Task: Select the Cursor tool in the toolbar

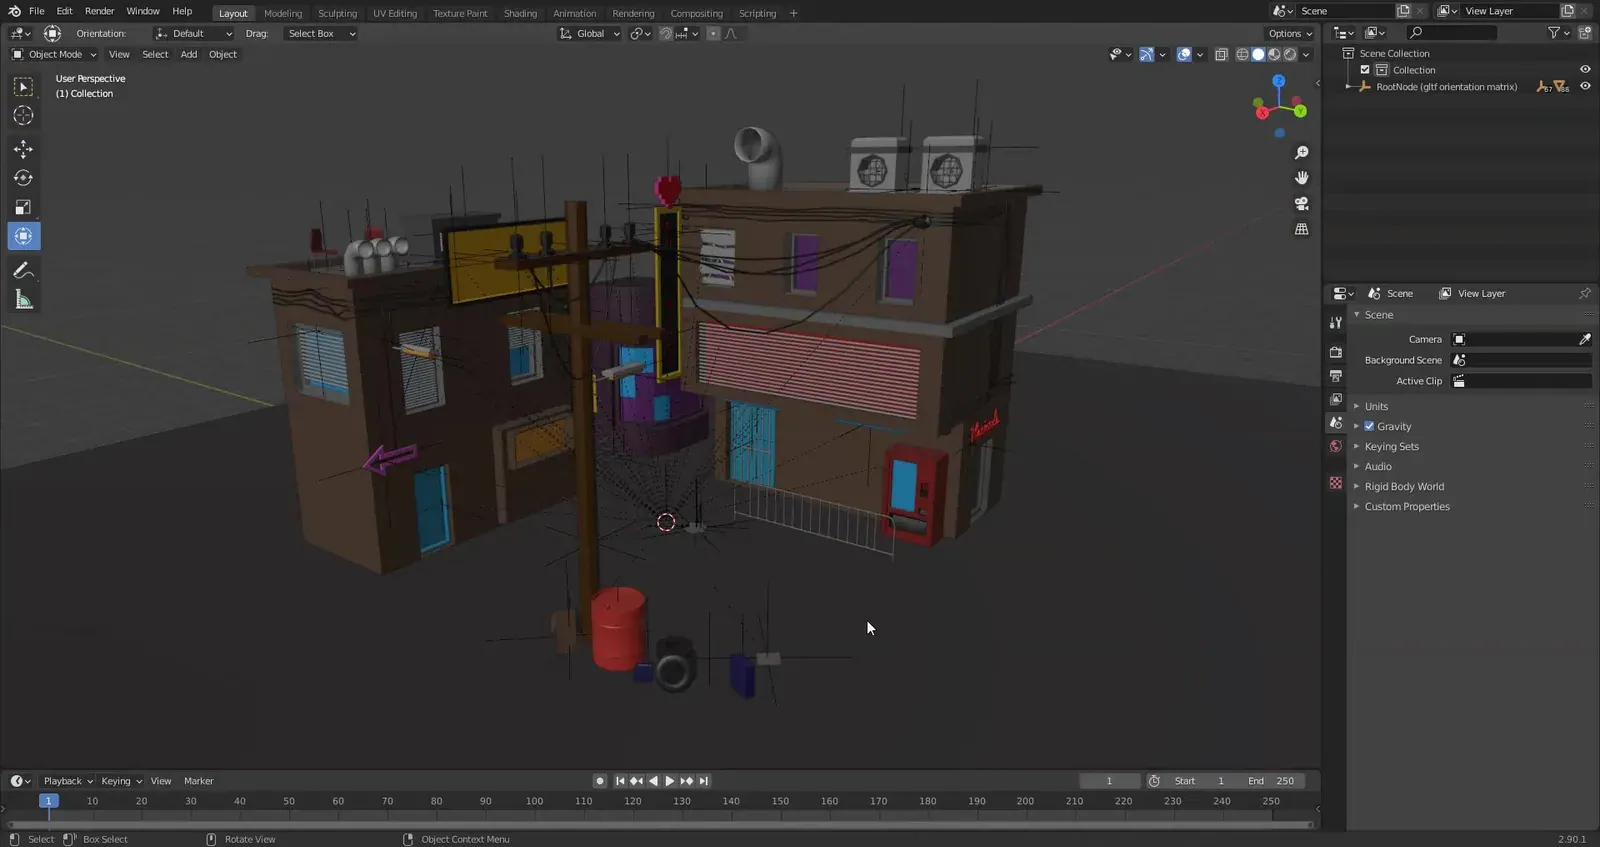Action: (23, 116)
